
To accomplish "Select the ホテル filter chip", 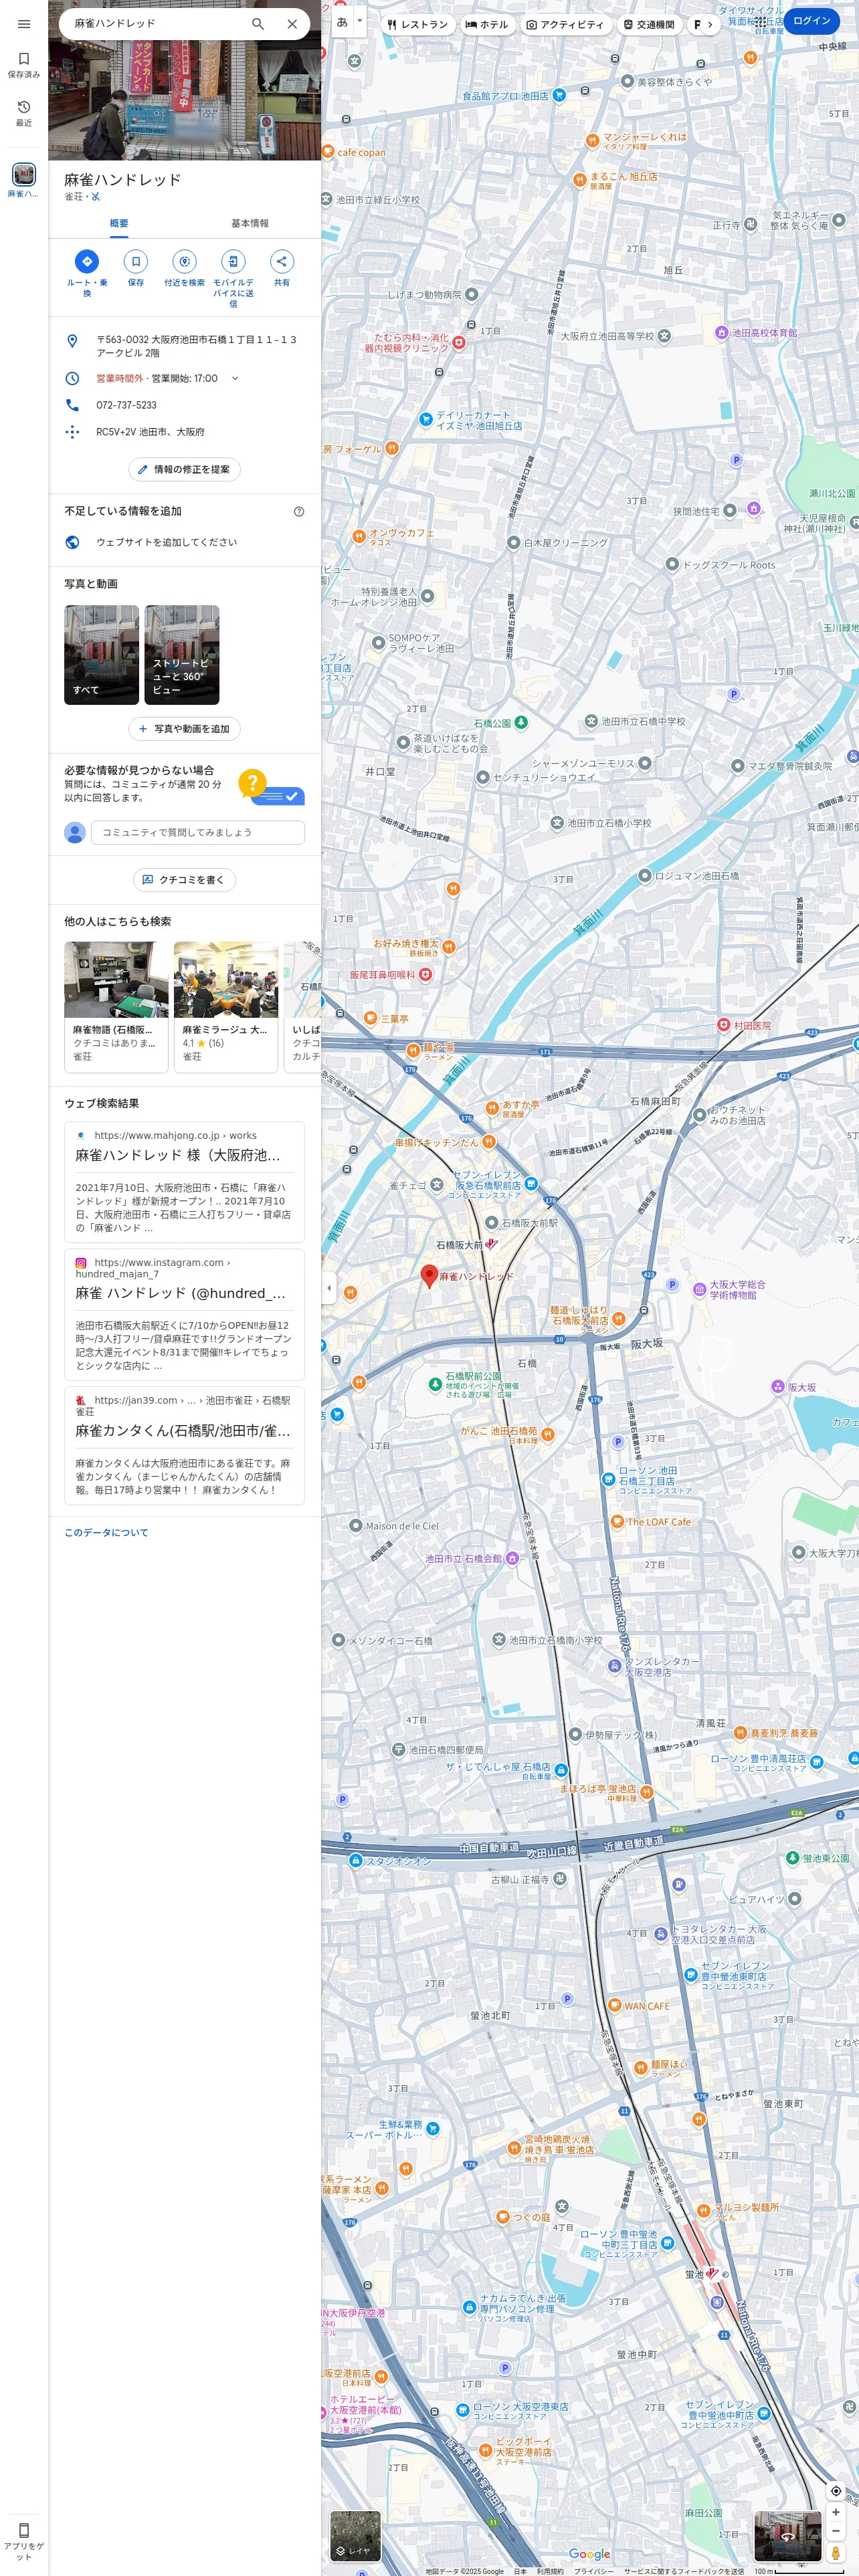I will (486, 24).
